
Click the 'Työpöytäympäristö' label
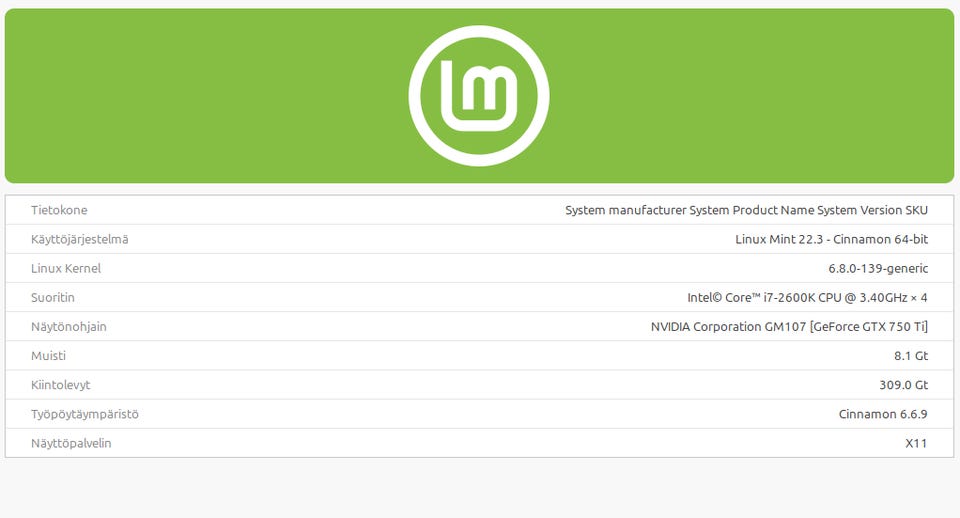tap(84, 414)
